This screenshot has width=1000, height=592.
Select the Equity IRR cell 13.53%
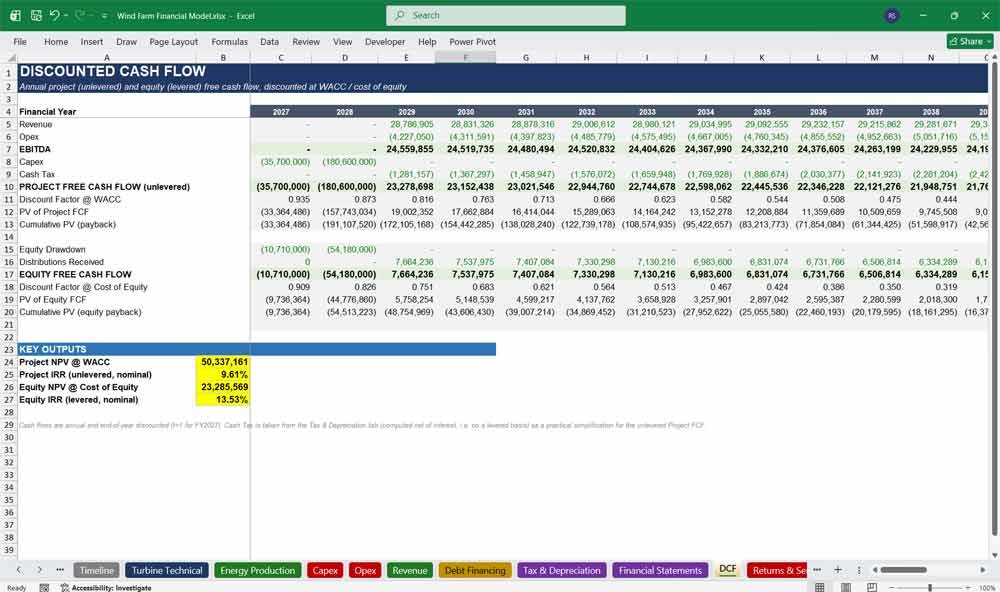tap(223, 399)
